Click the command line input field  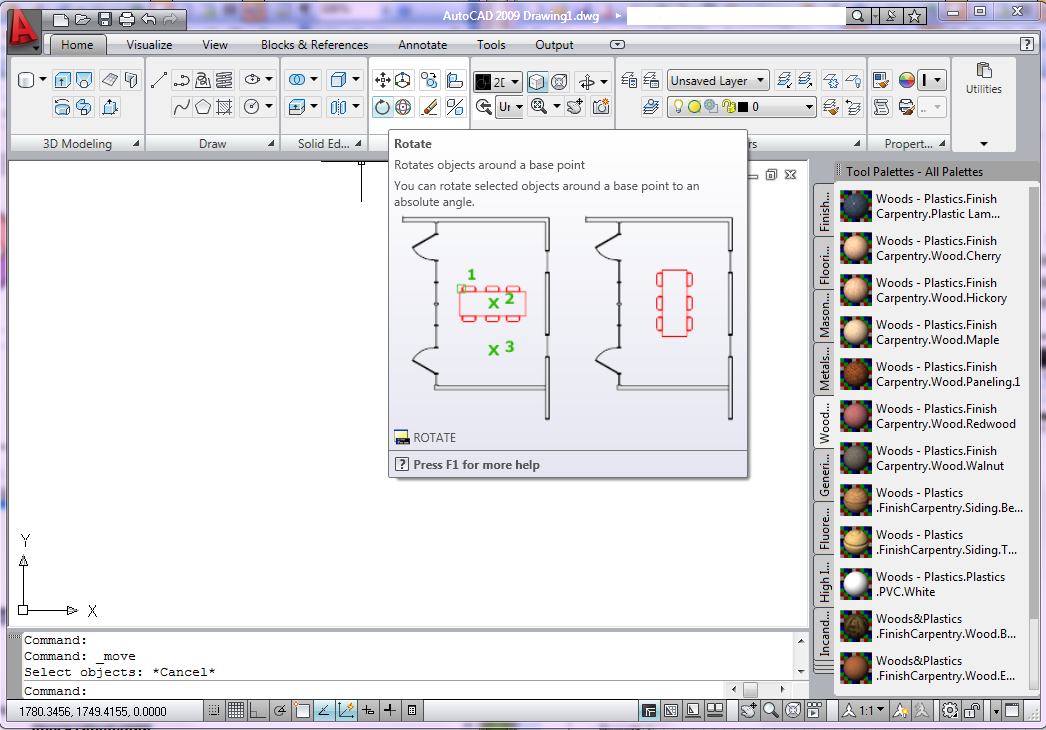374,691
